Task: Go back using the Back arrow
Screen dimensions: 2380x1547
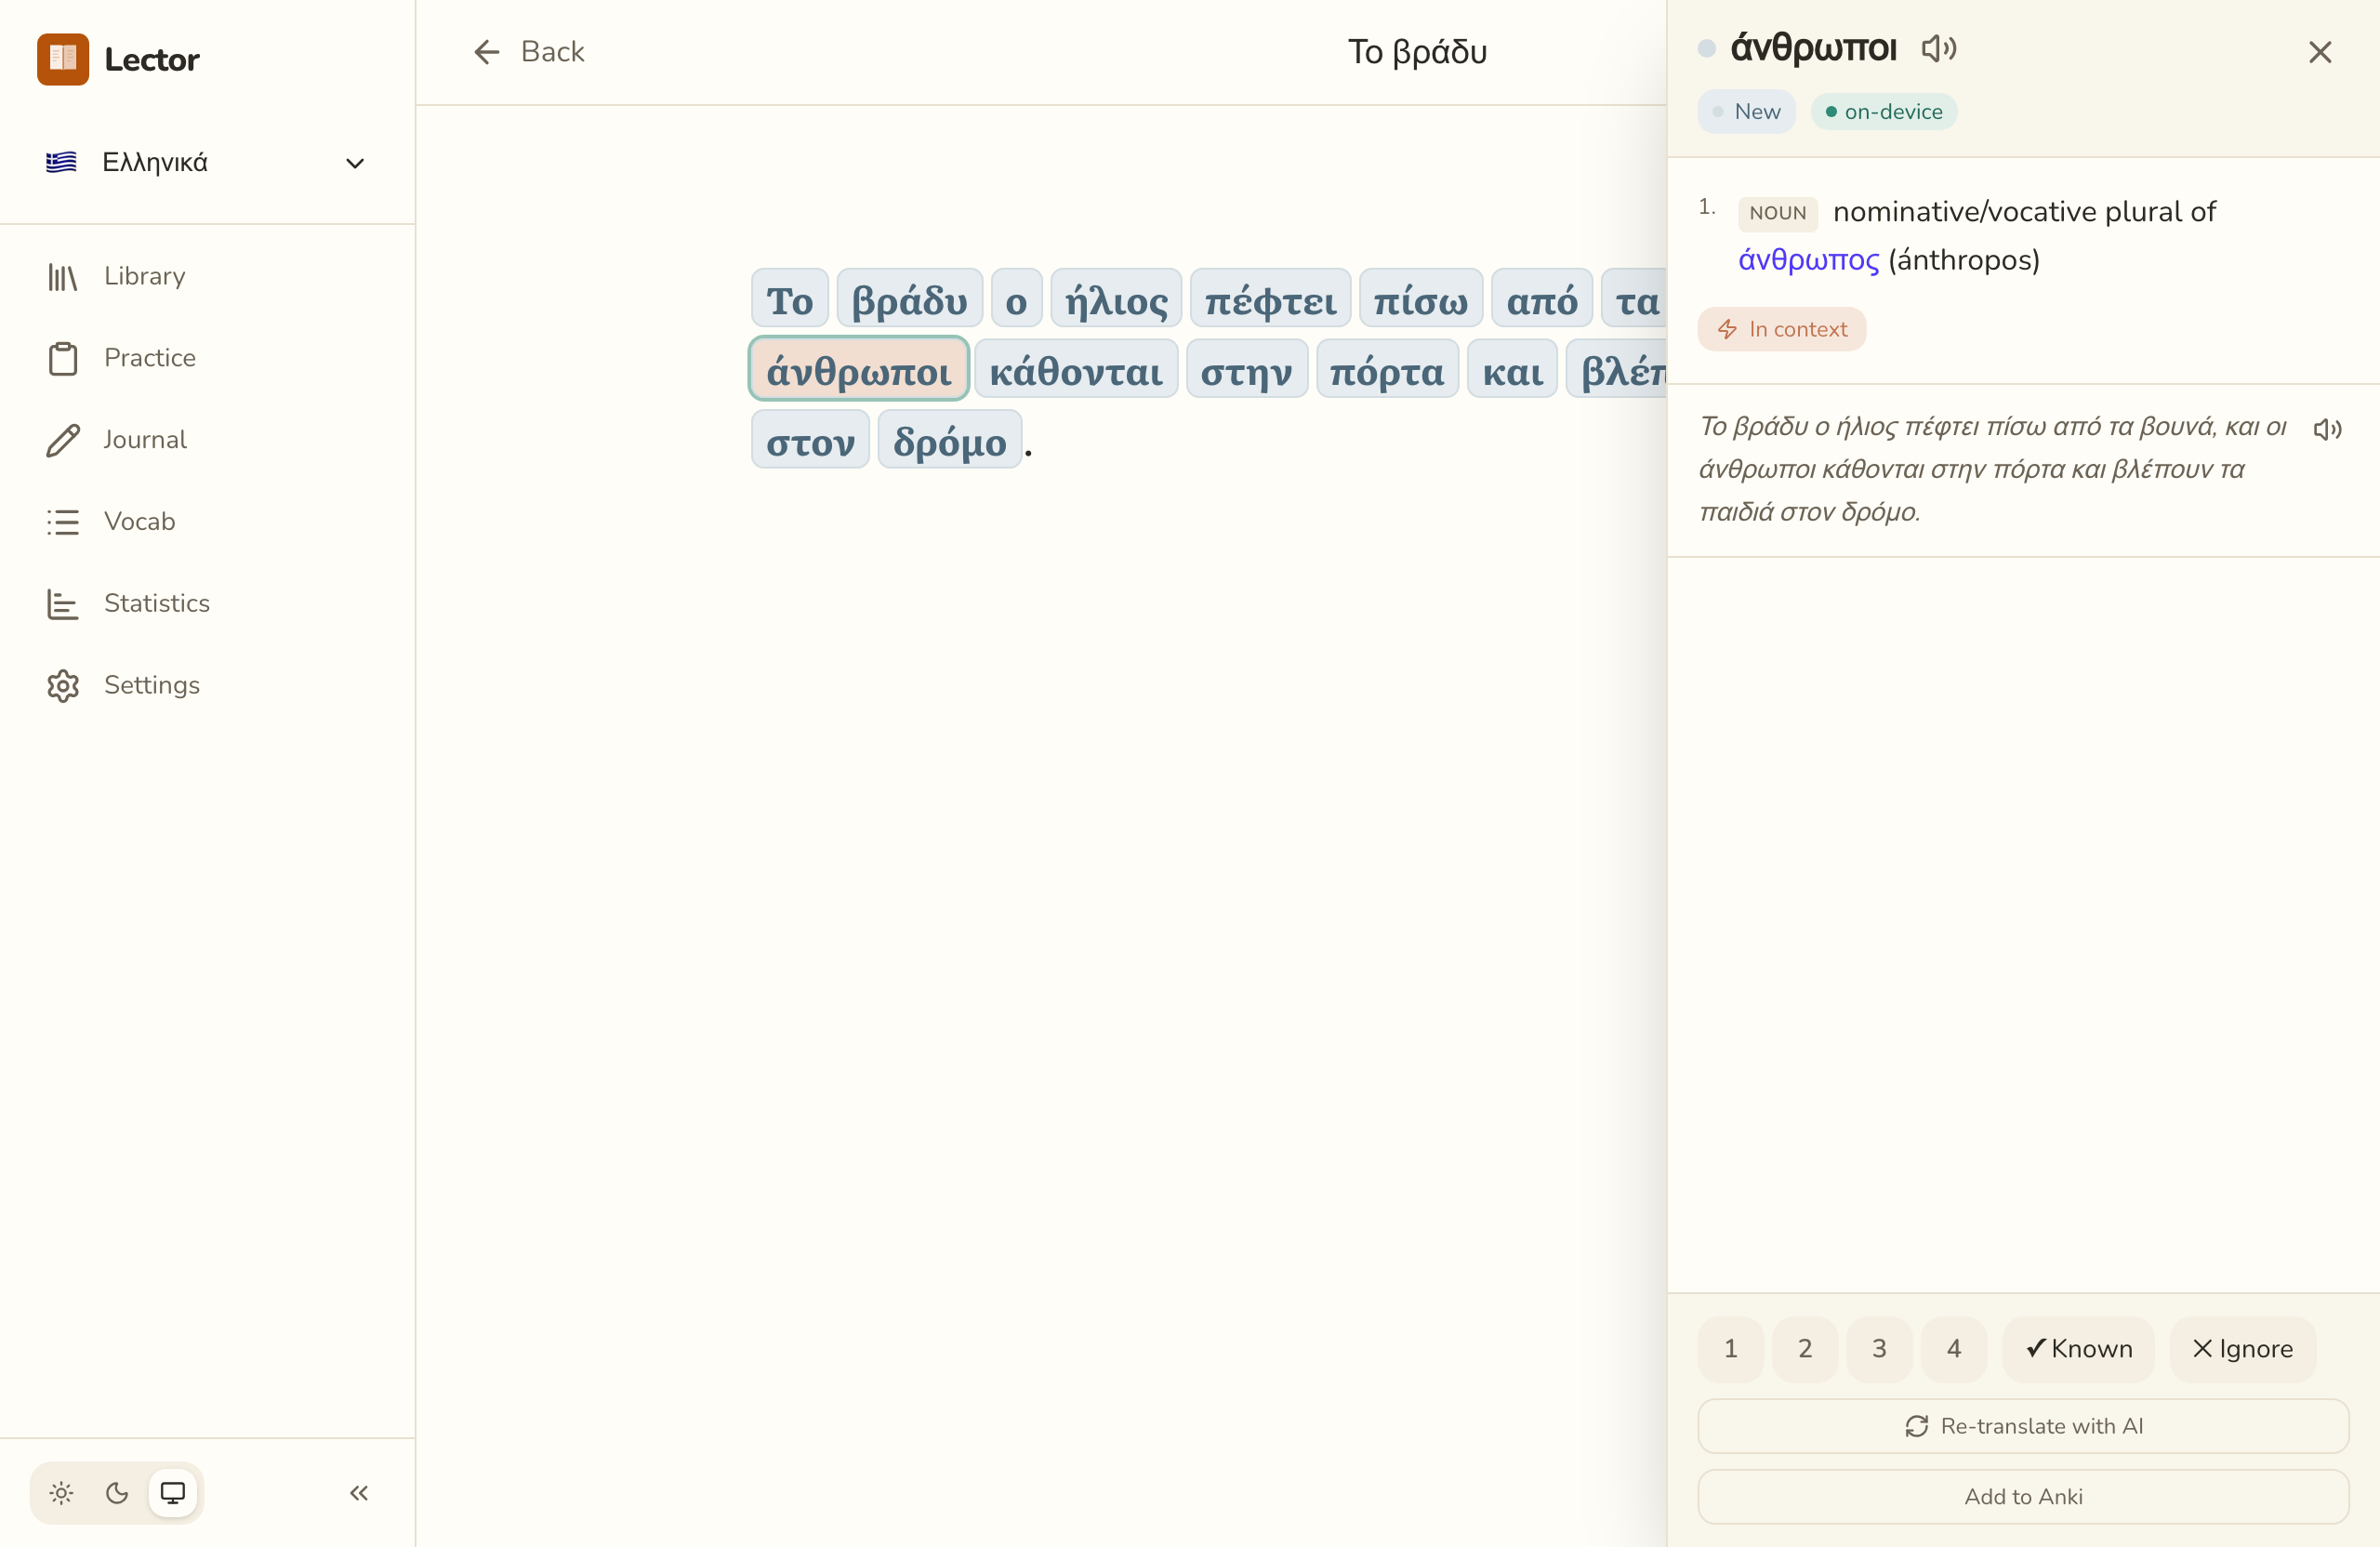Action: [528, 52]
